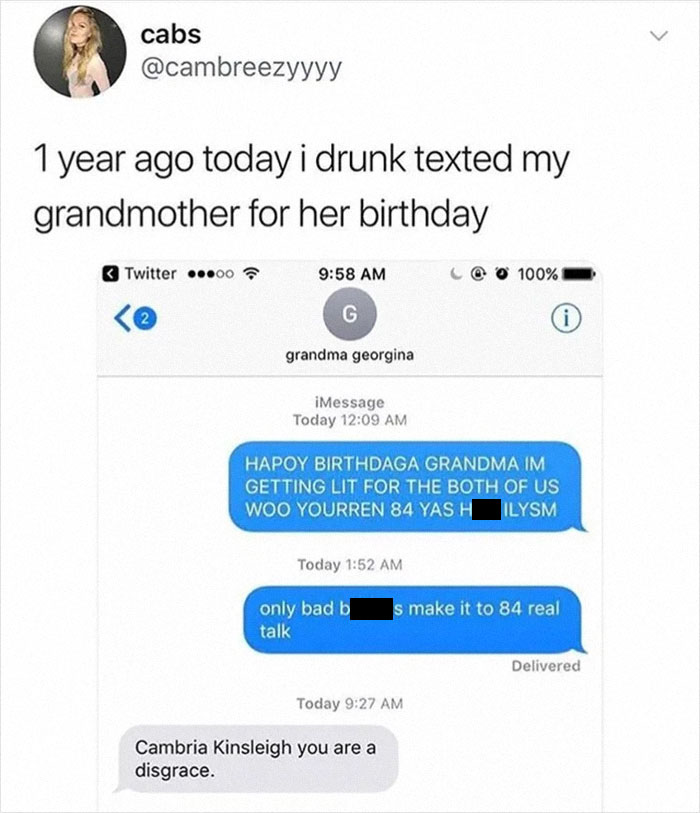The width and height of the screenshot is (700, 813).
Task: Tap the G contact avatar circle
Action: pos(350,314)
